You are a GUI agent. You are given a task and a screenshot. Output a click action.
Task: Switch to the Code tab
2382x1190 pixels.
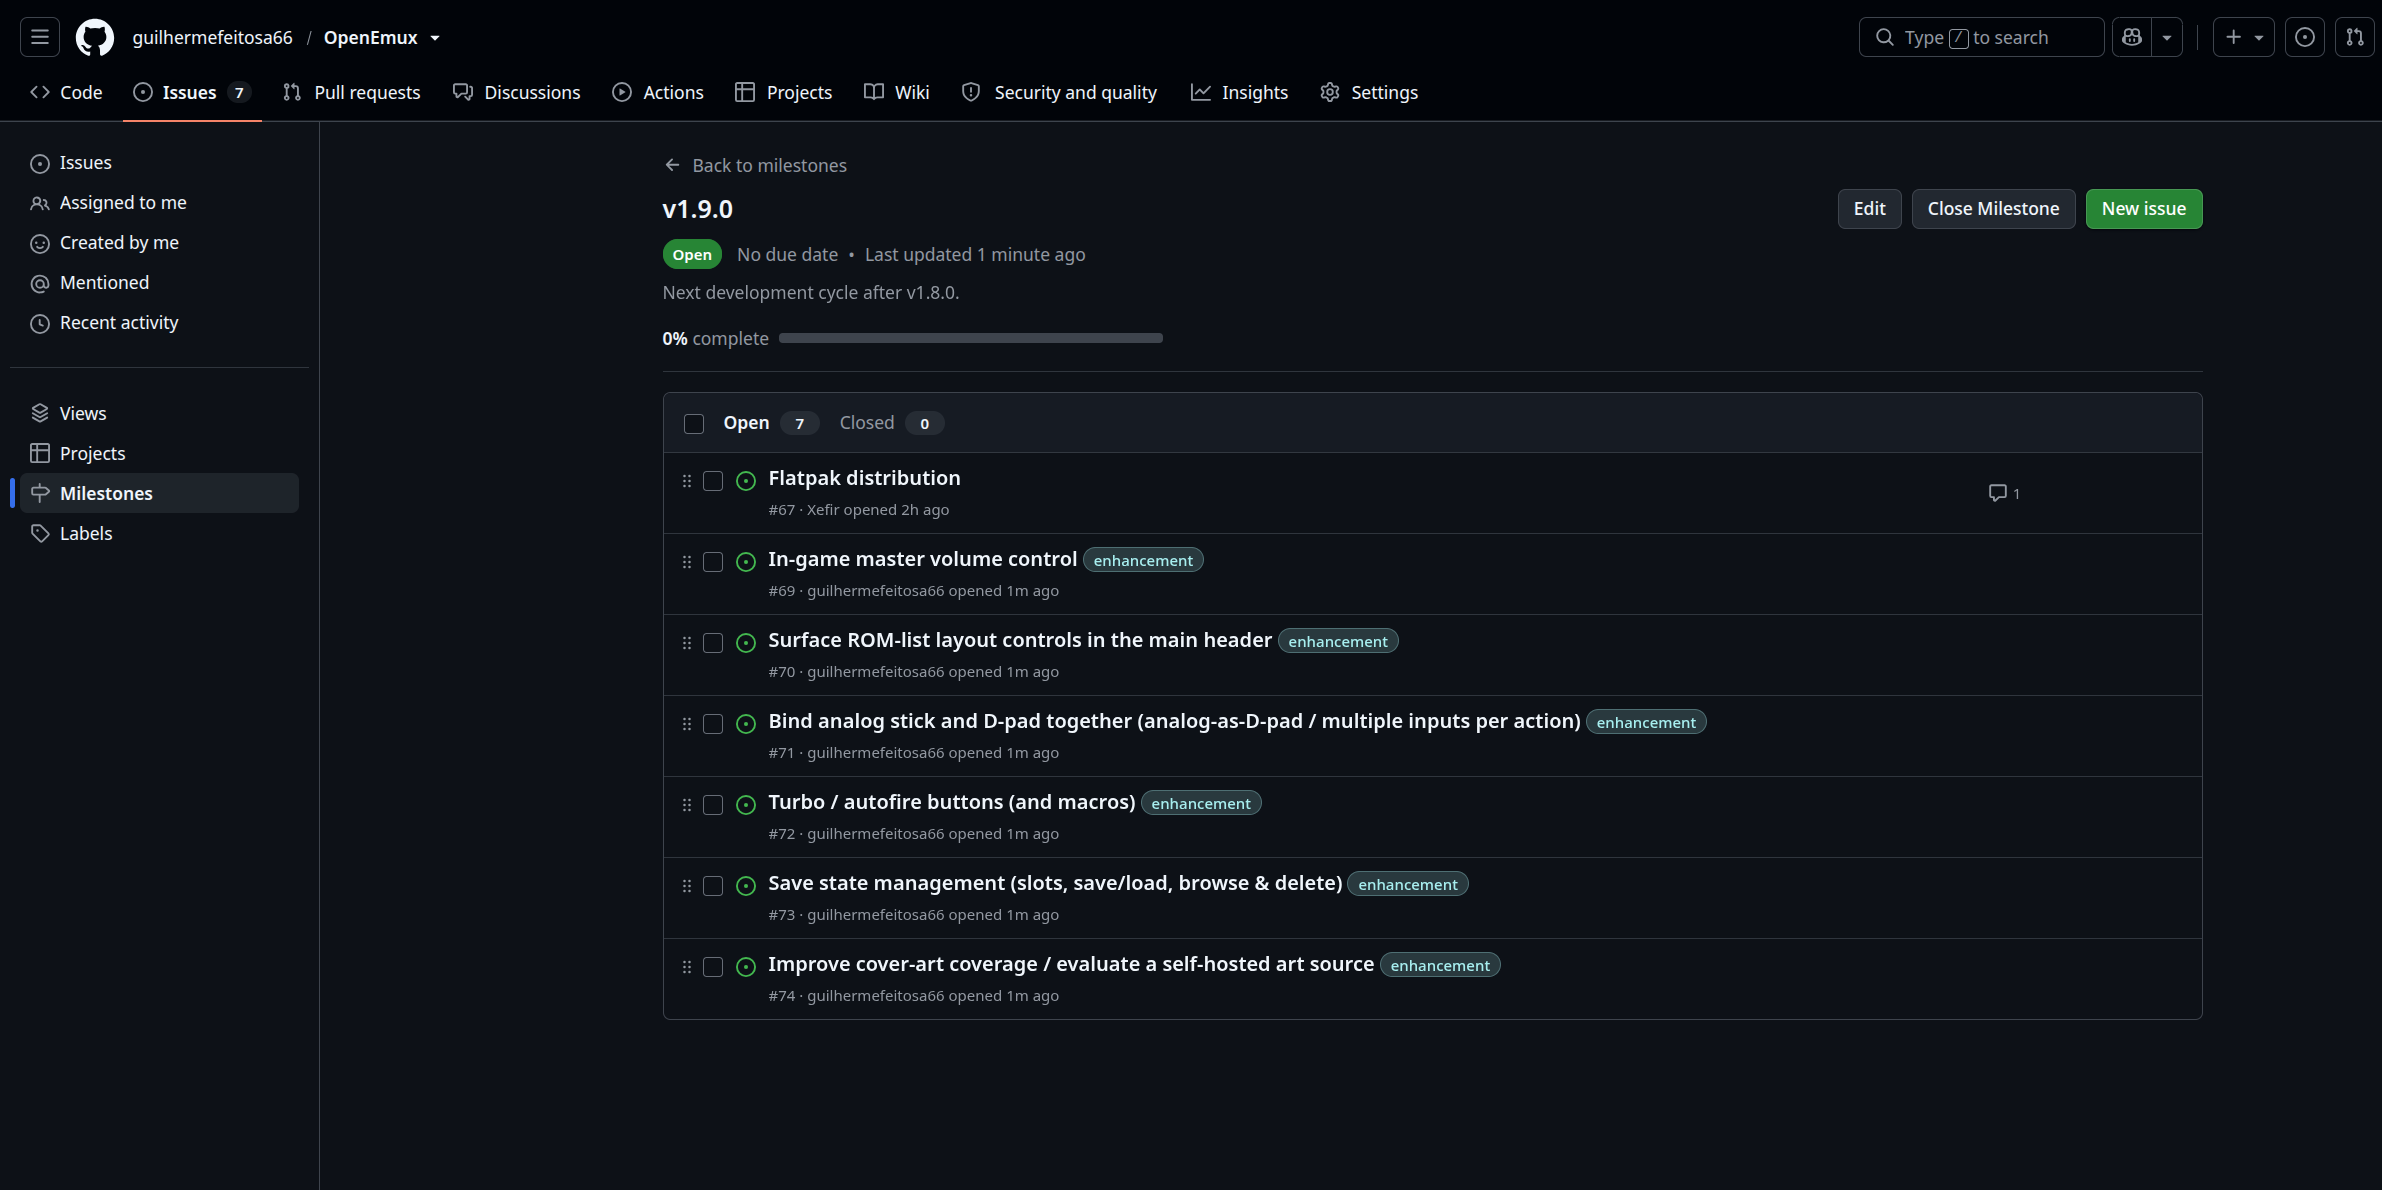66,92
